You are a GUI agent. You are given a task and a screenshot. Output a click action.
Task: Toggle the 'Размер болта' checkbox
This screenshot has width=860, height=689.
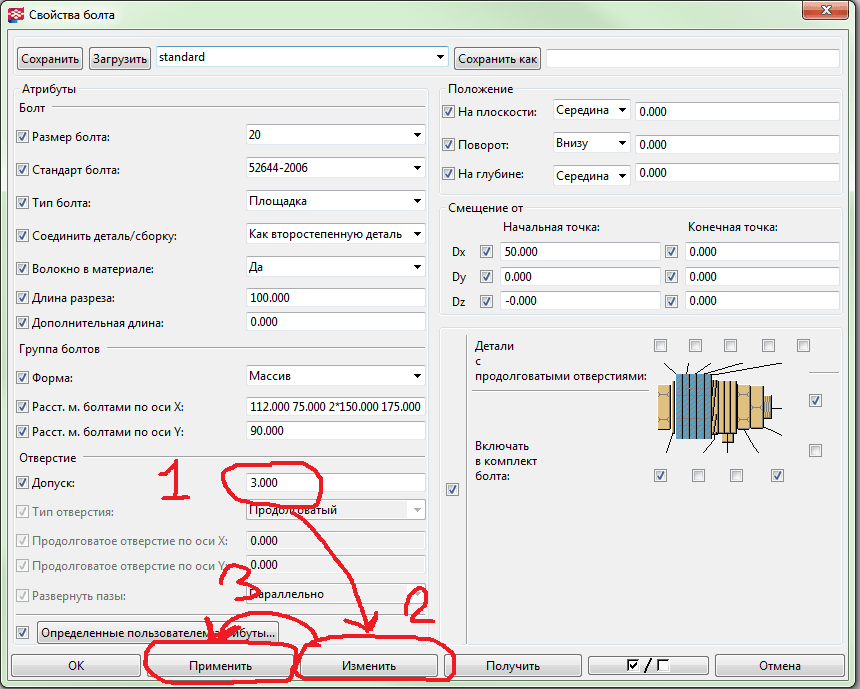click(x=23, y=137)
